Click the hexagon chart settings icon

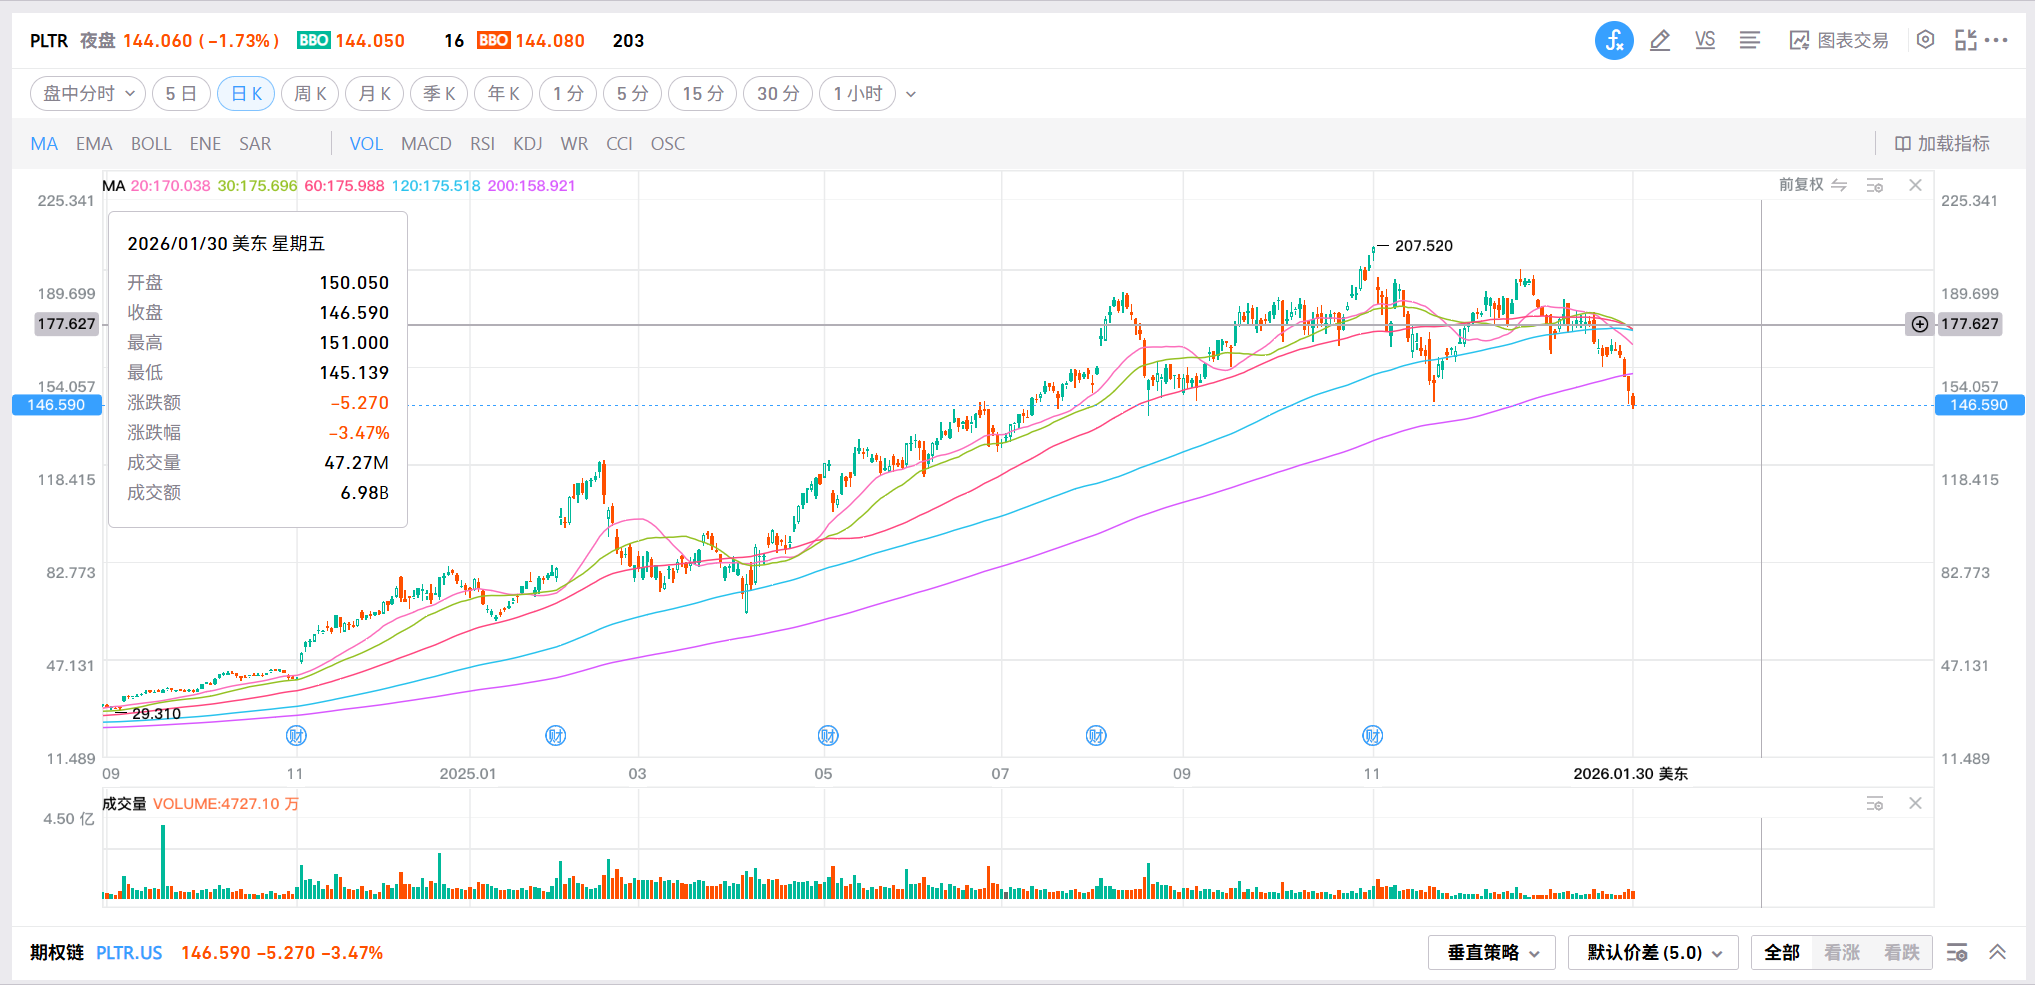[1925, 40]
